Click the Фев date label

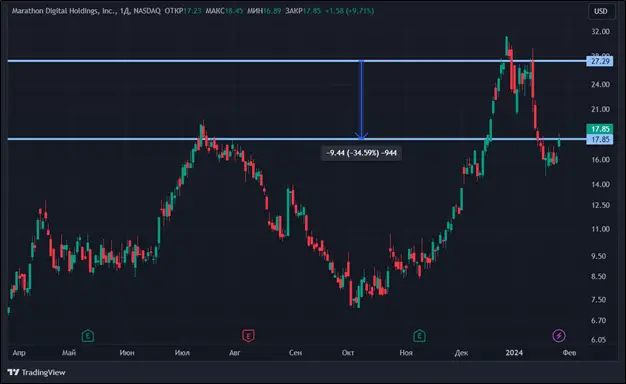tap(569, 353)
